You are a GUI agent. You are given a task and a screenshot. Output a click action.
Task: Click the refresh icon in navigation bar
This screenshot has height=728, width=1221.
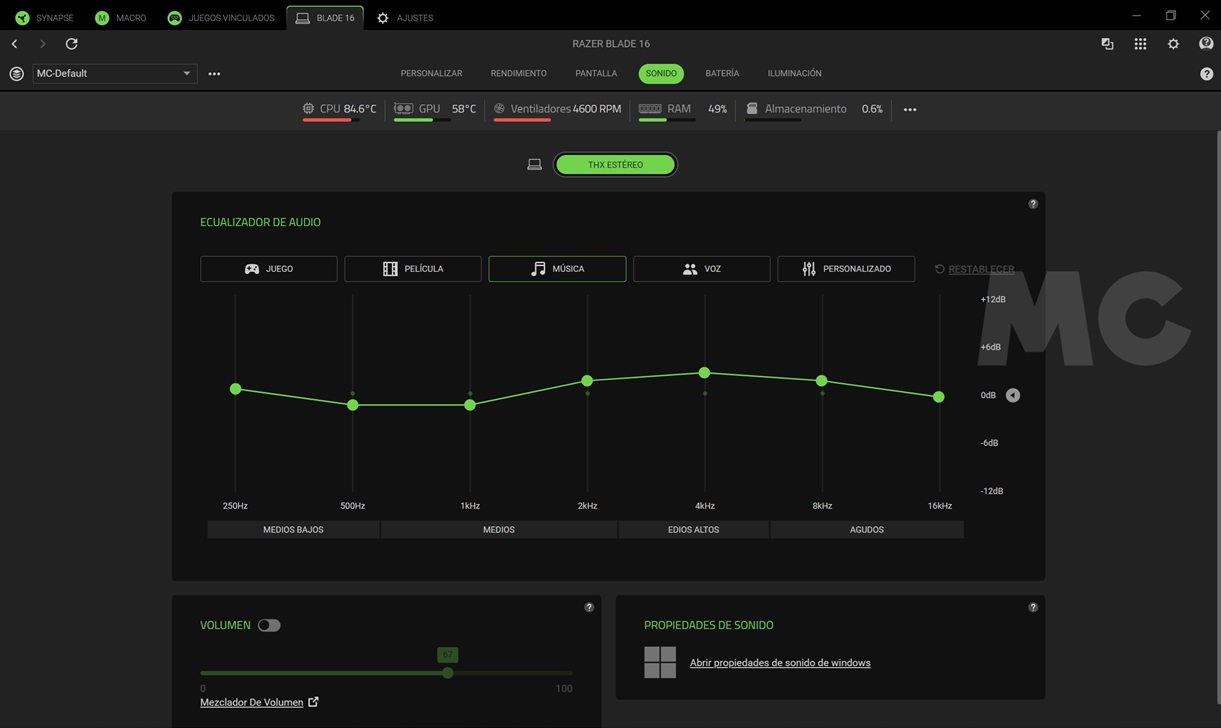point(71,44)
